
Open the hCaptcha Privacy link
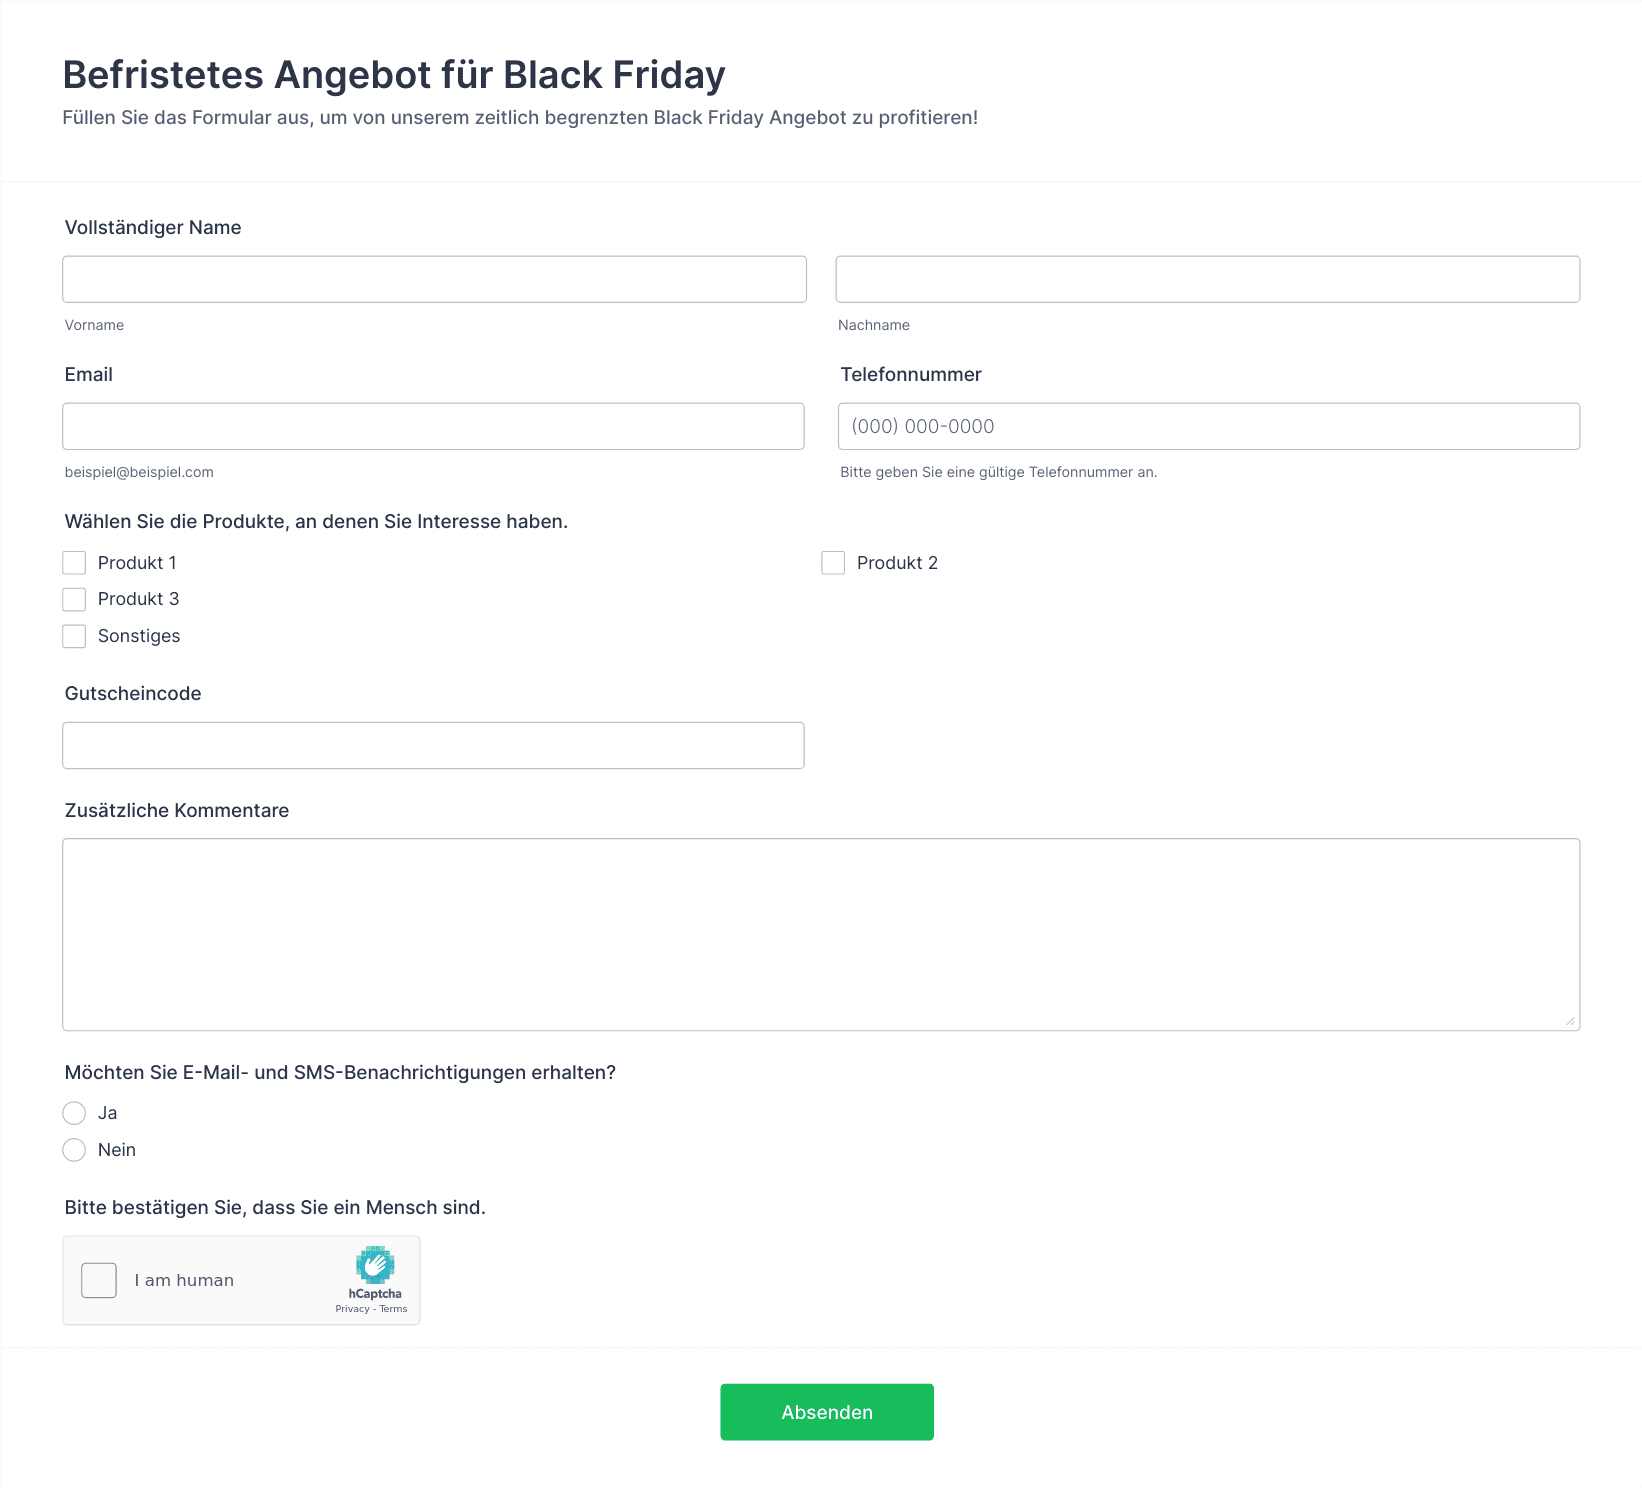point(352,1309)
